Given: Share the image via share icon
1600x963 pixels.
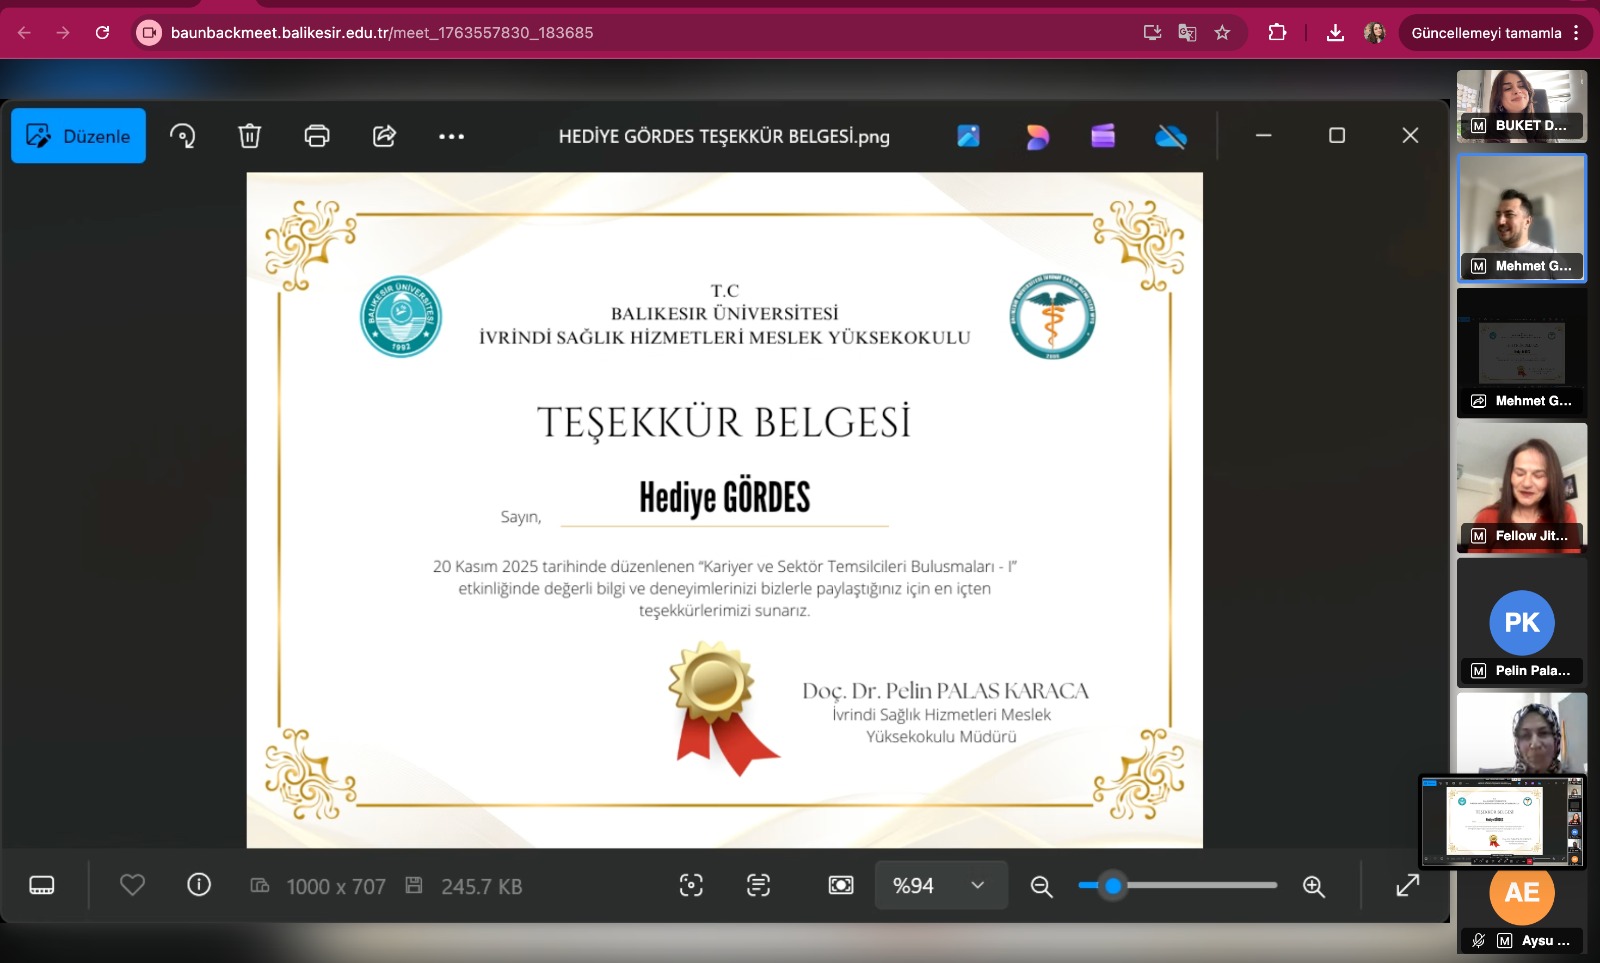Looking at the screenshot, I should click(385, 136).
